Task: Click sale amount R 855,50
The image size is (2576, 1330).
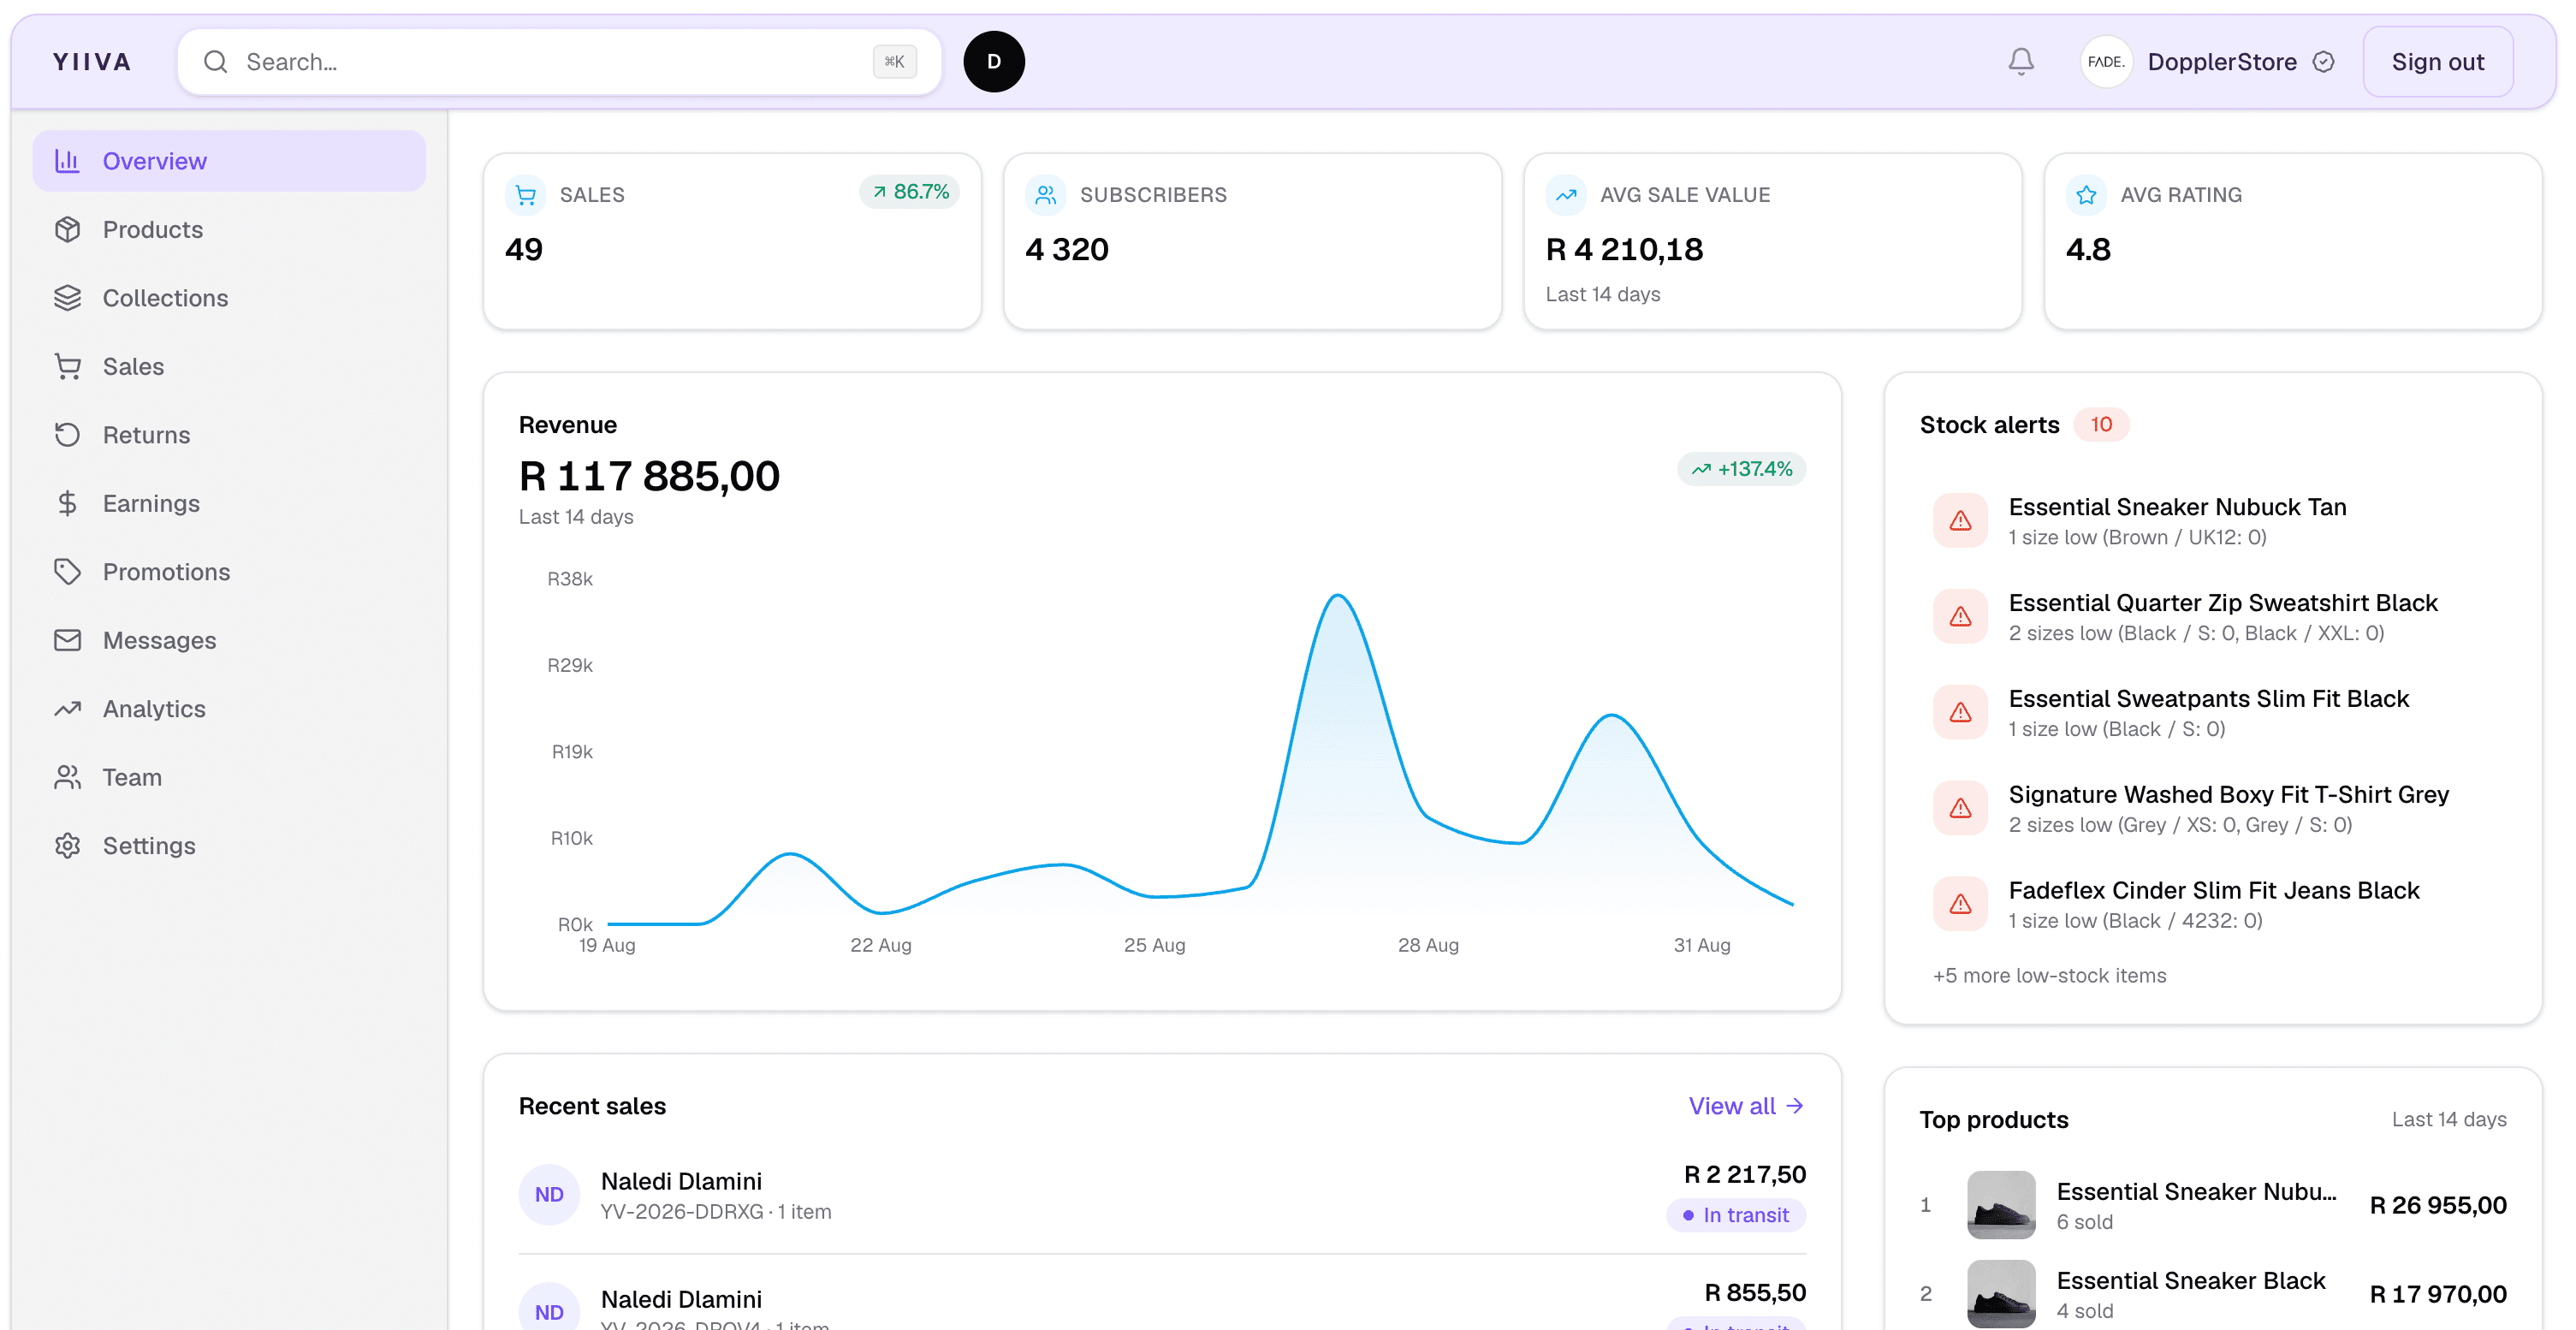Action: [1755, 1292]
